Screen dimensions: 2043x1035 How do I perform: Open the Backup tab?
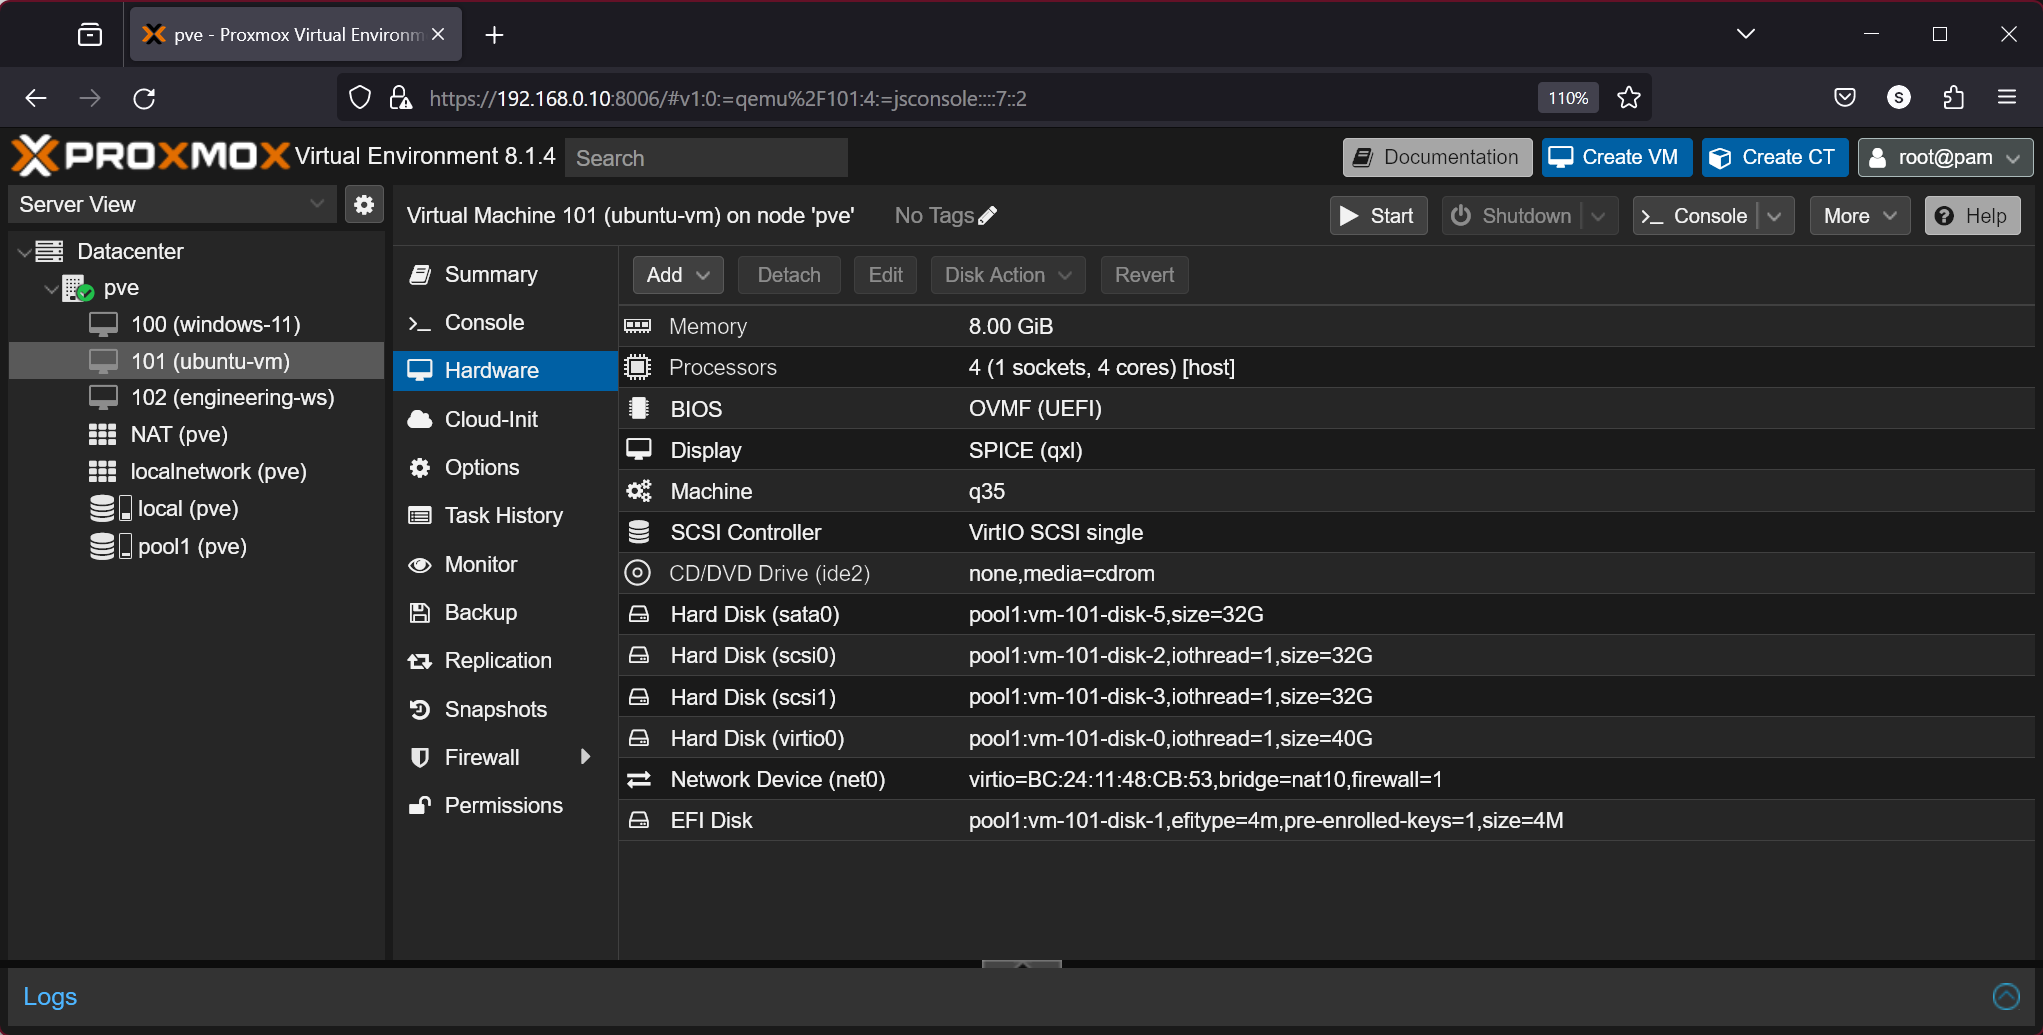(x=505, y=612)
